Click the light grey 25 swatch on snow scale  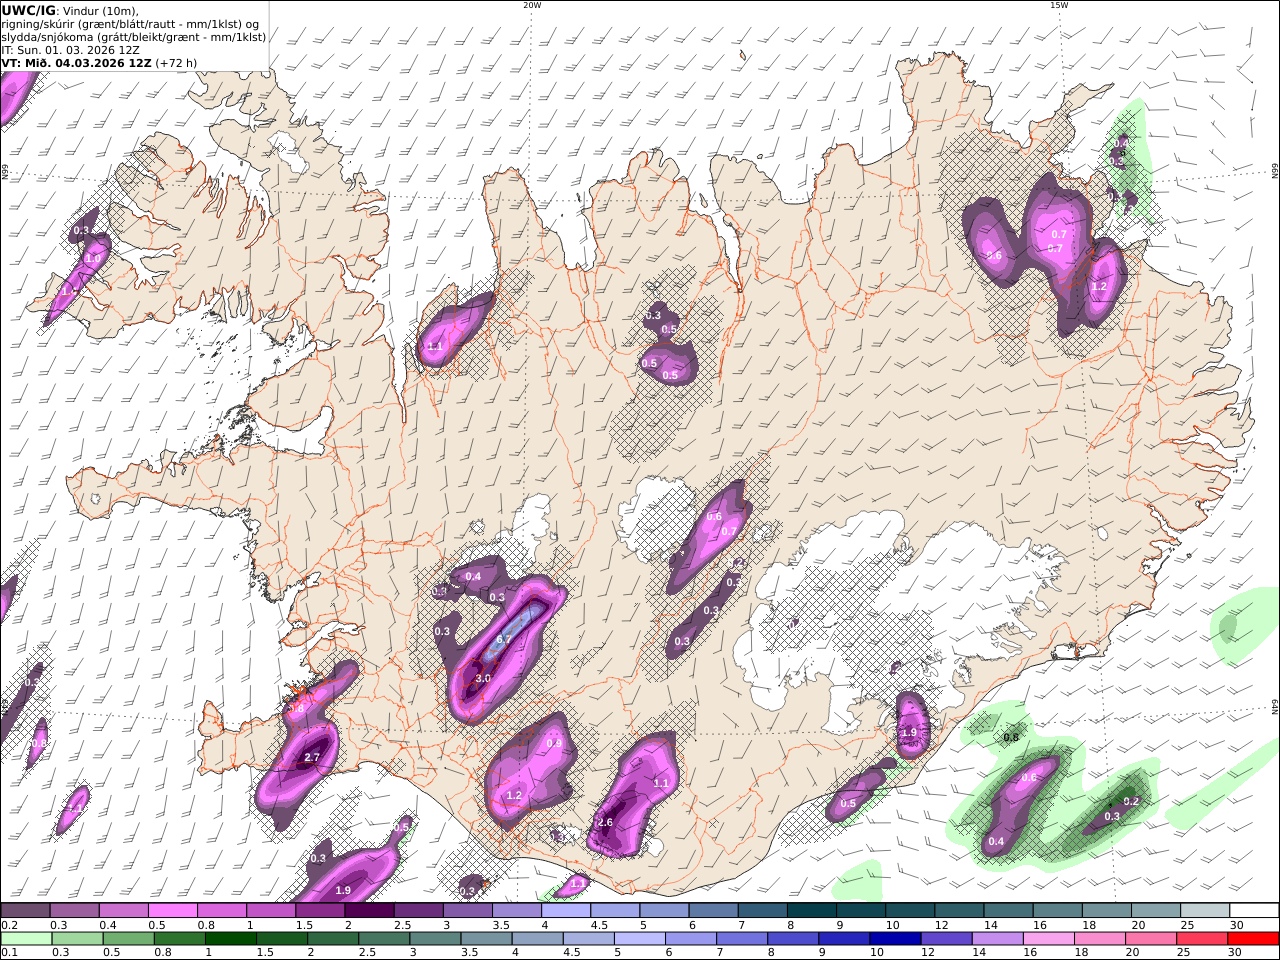(1206, 911)
